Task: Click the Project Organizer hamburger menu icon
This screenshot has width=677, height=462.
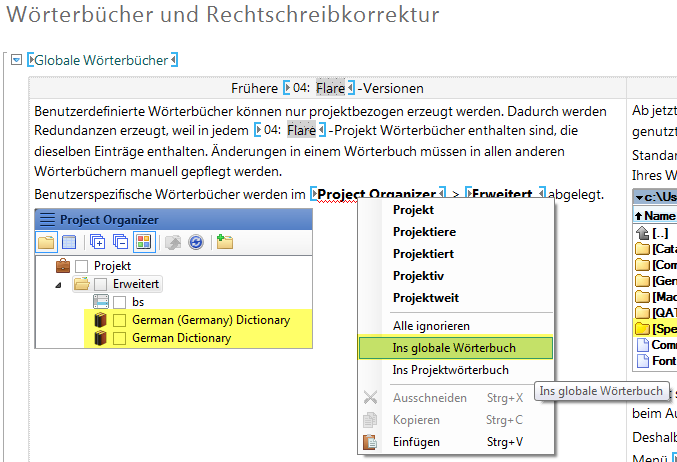Action: (46, 219)
